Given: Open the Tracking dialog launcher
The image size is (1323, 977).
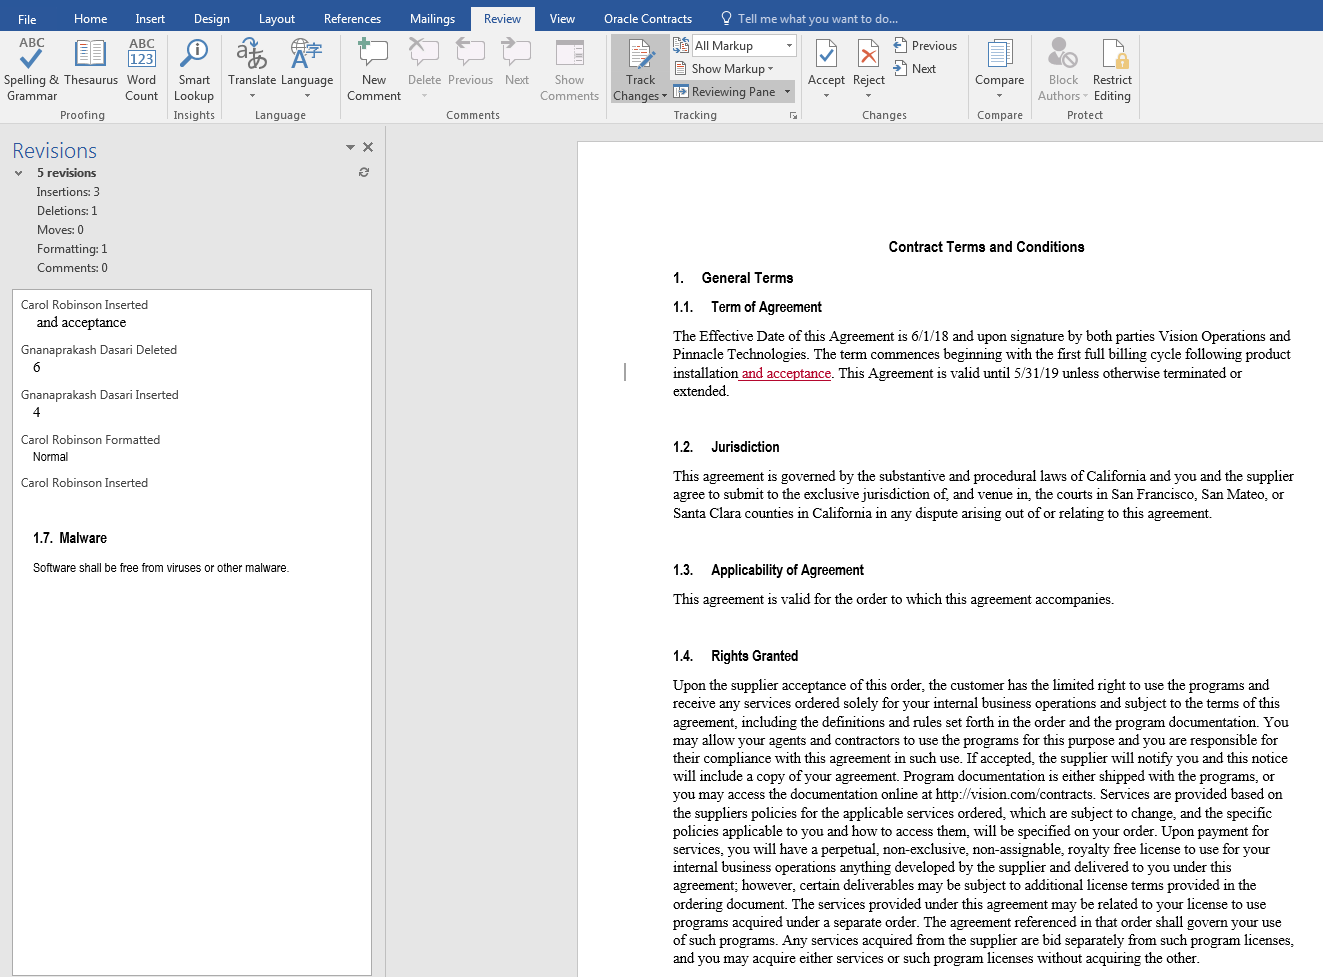Looking at the screenshot, I should 793,116.
